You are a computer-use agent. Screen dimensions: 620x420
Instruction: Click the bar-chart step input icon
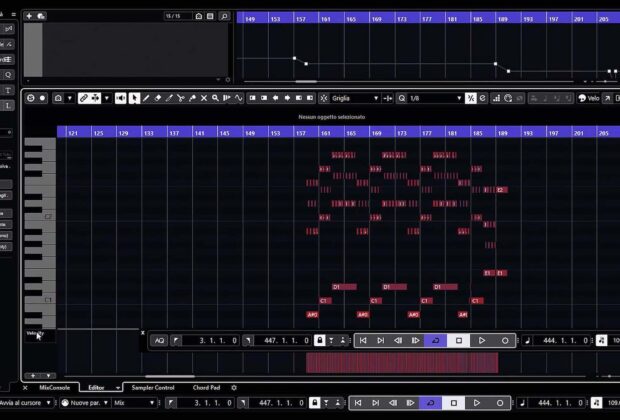coord(496,98)
